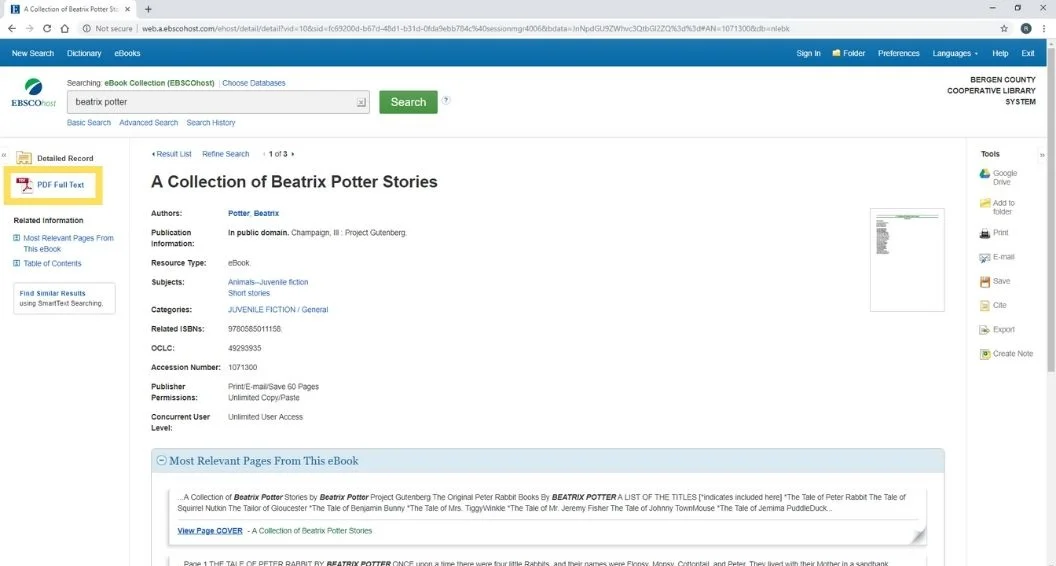Click Animals--Juvenile fiction subject link
This screenshot has height=566, width=1056.
point(268,282)
